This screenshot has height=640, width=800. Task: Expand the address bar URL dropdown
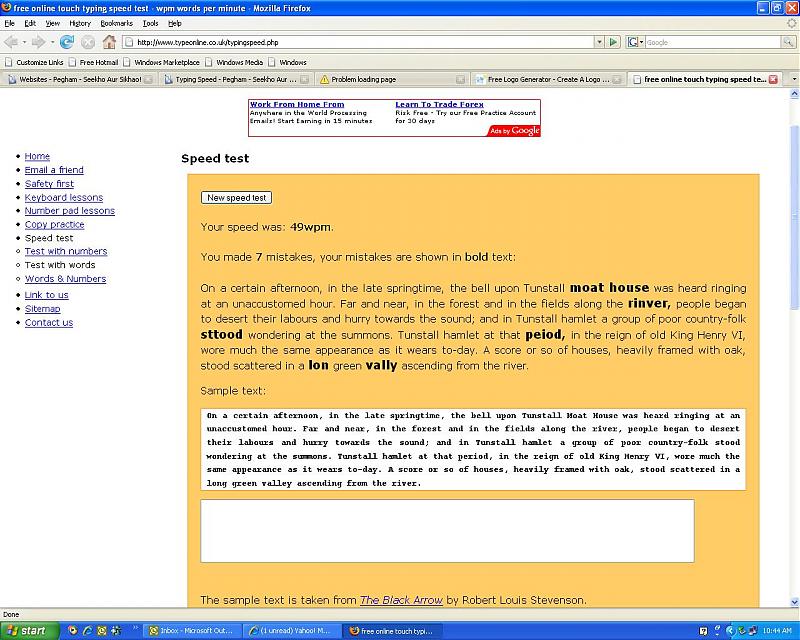pyautogui.click(x=599, y=42)
